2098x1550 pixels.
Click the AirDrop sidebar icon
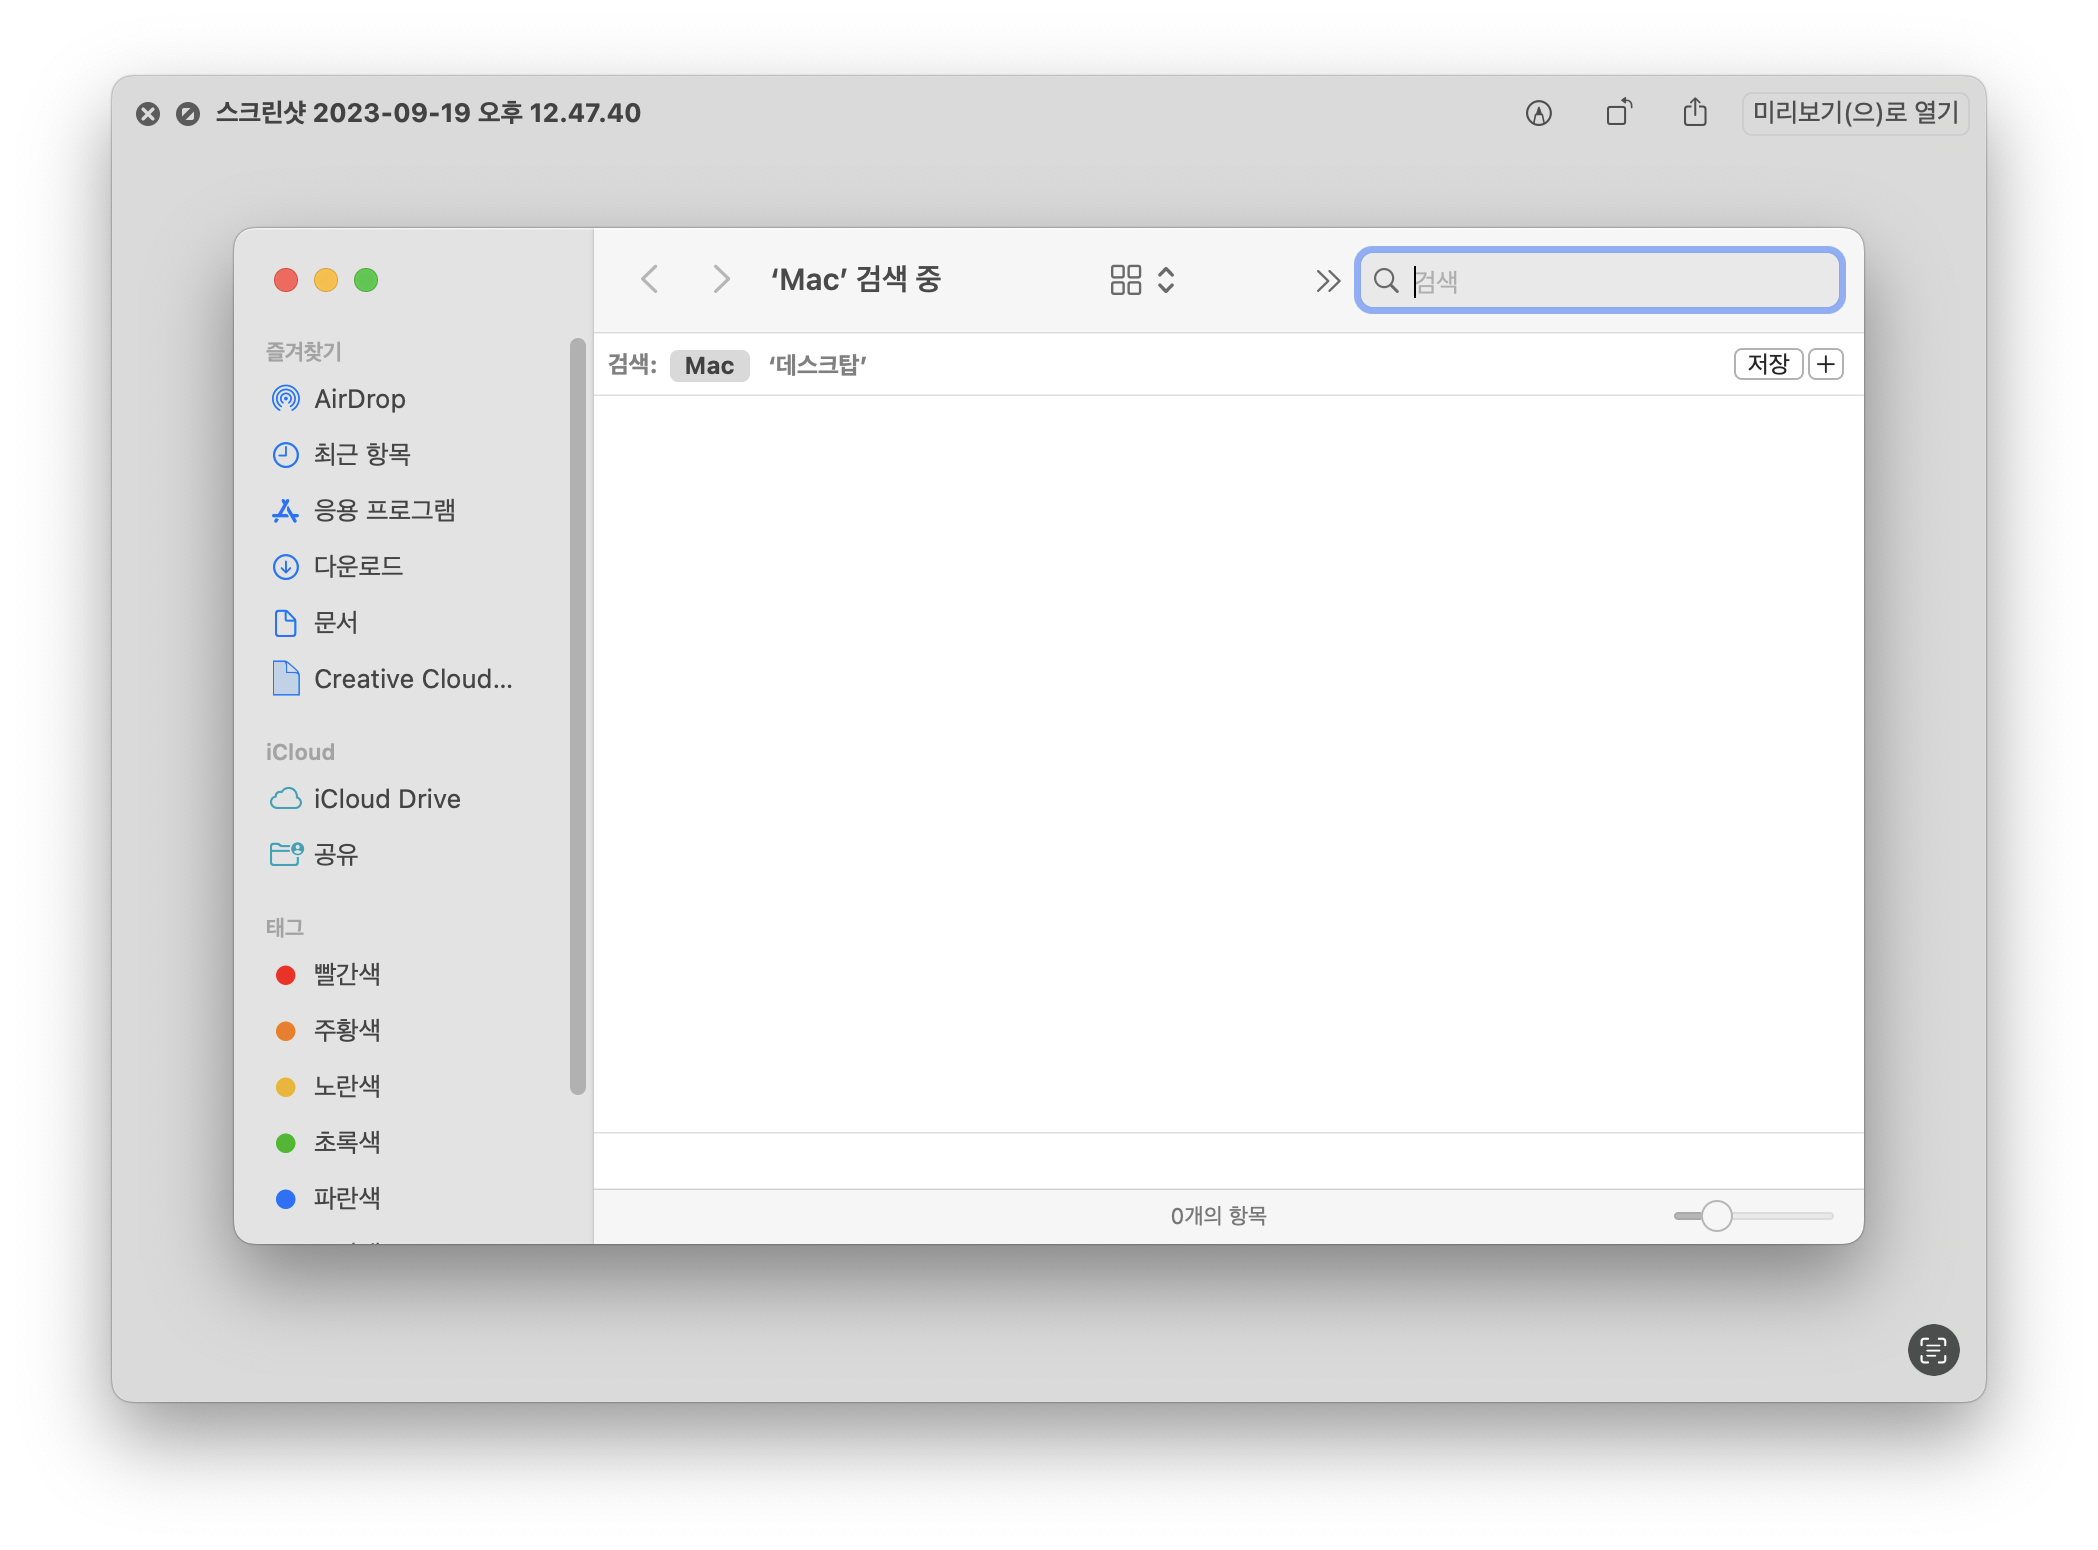tap(286, 399)
